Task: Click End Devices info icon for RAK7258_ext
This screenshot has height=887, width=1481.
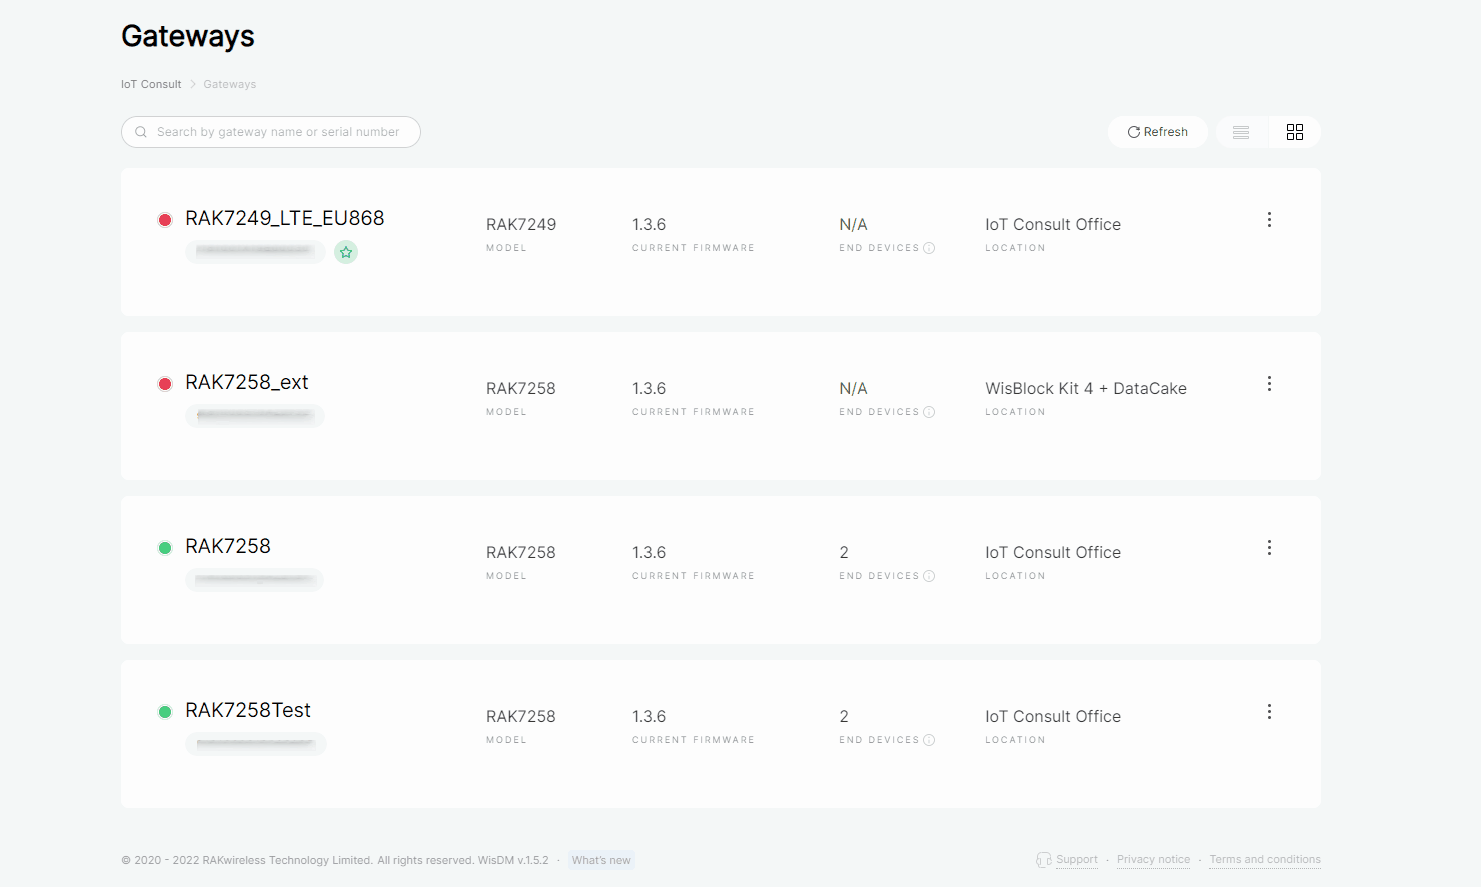Action: [x=929, y=412]
